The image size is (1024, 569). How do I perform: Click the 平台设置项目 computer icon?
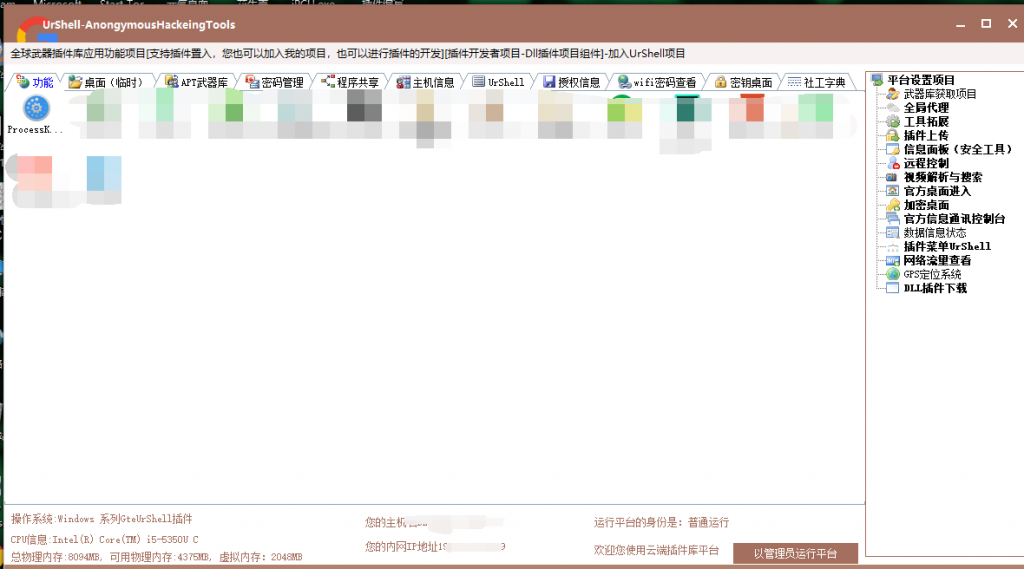pos(877,80)
